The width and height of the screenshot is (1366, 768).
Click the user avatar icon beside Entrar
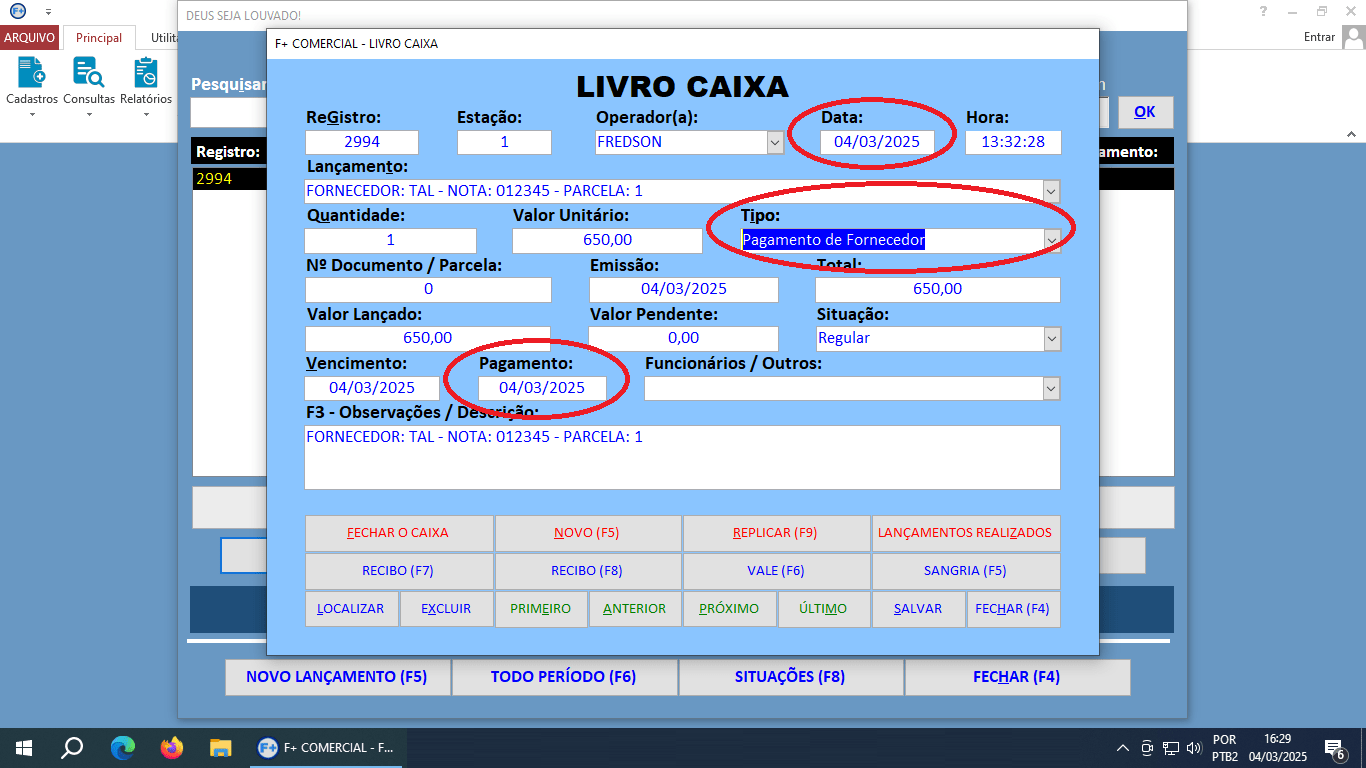pos(1353,37)
